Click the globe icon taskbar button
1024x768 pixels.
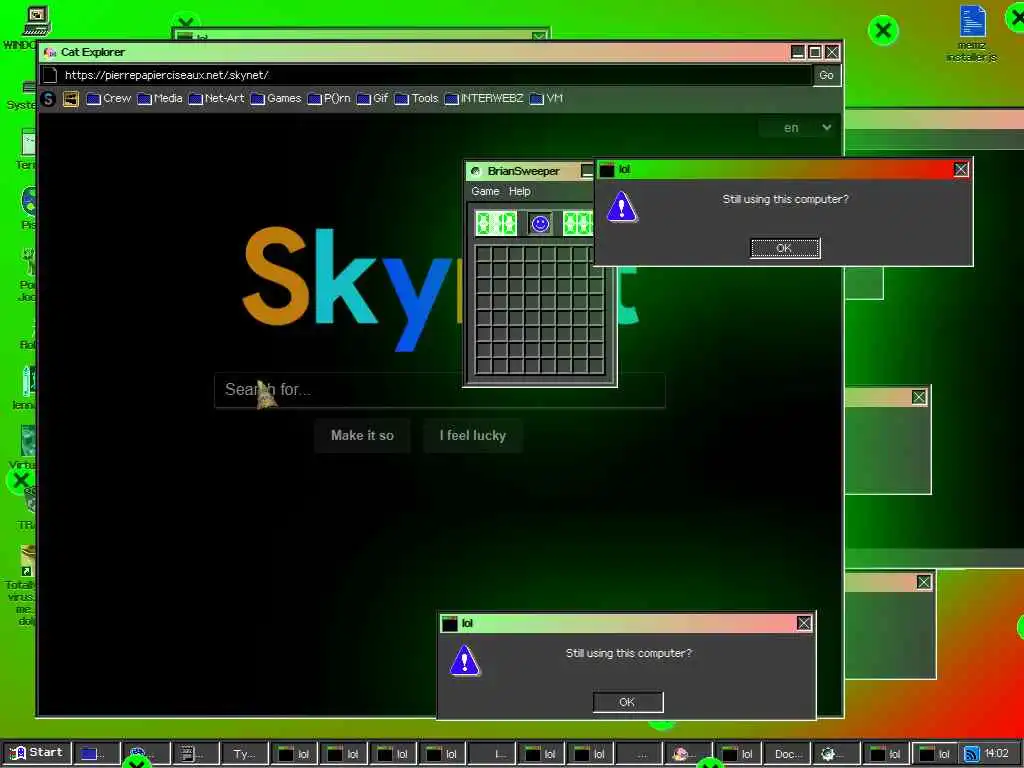coord(146,754)
